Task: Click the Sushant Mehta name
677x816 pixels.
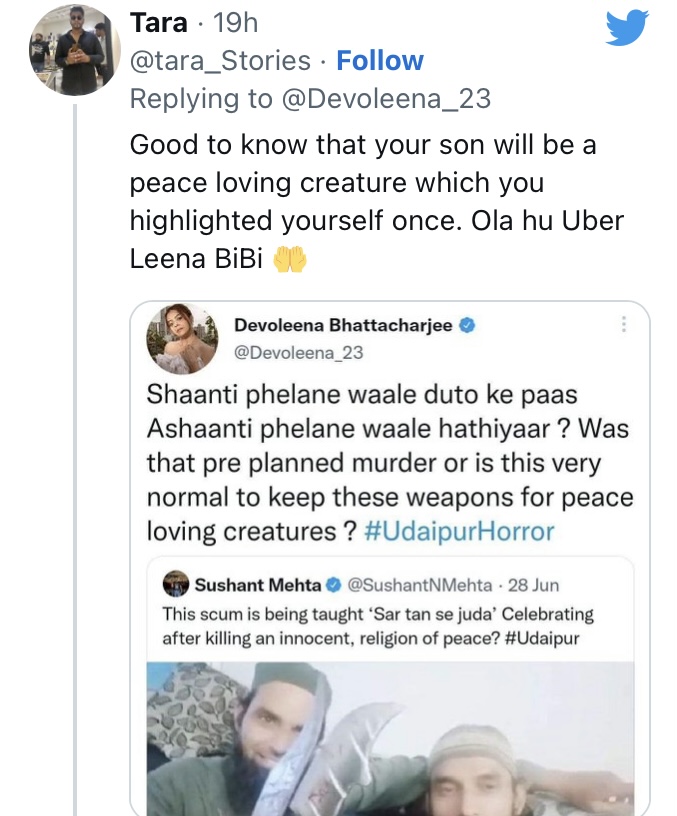Action: [257, 584]
